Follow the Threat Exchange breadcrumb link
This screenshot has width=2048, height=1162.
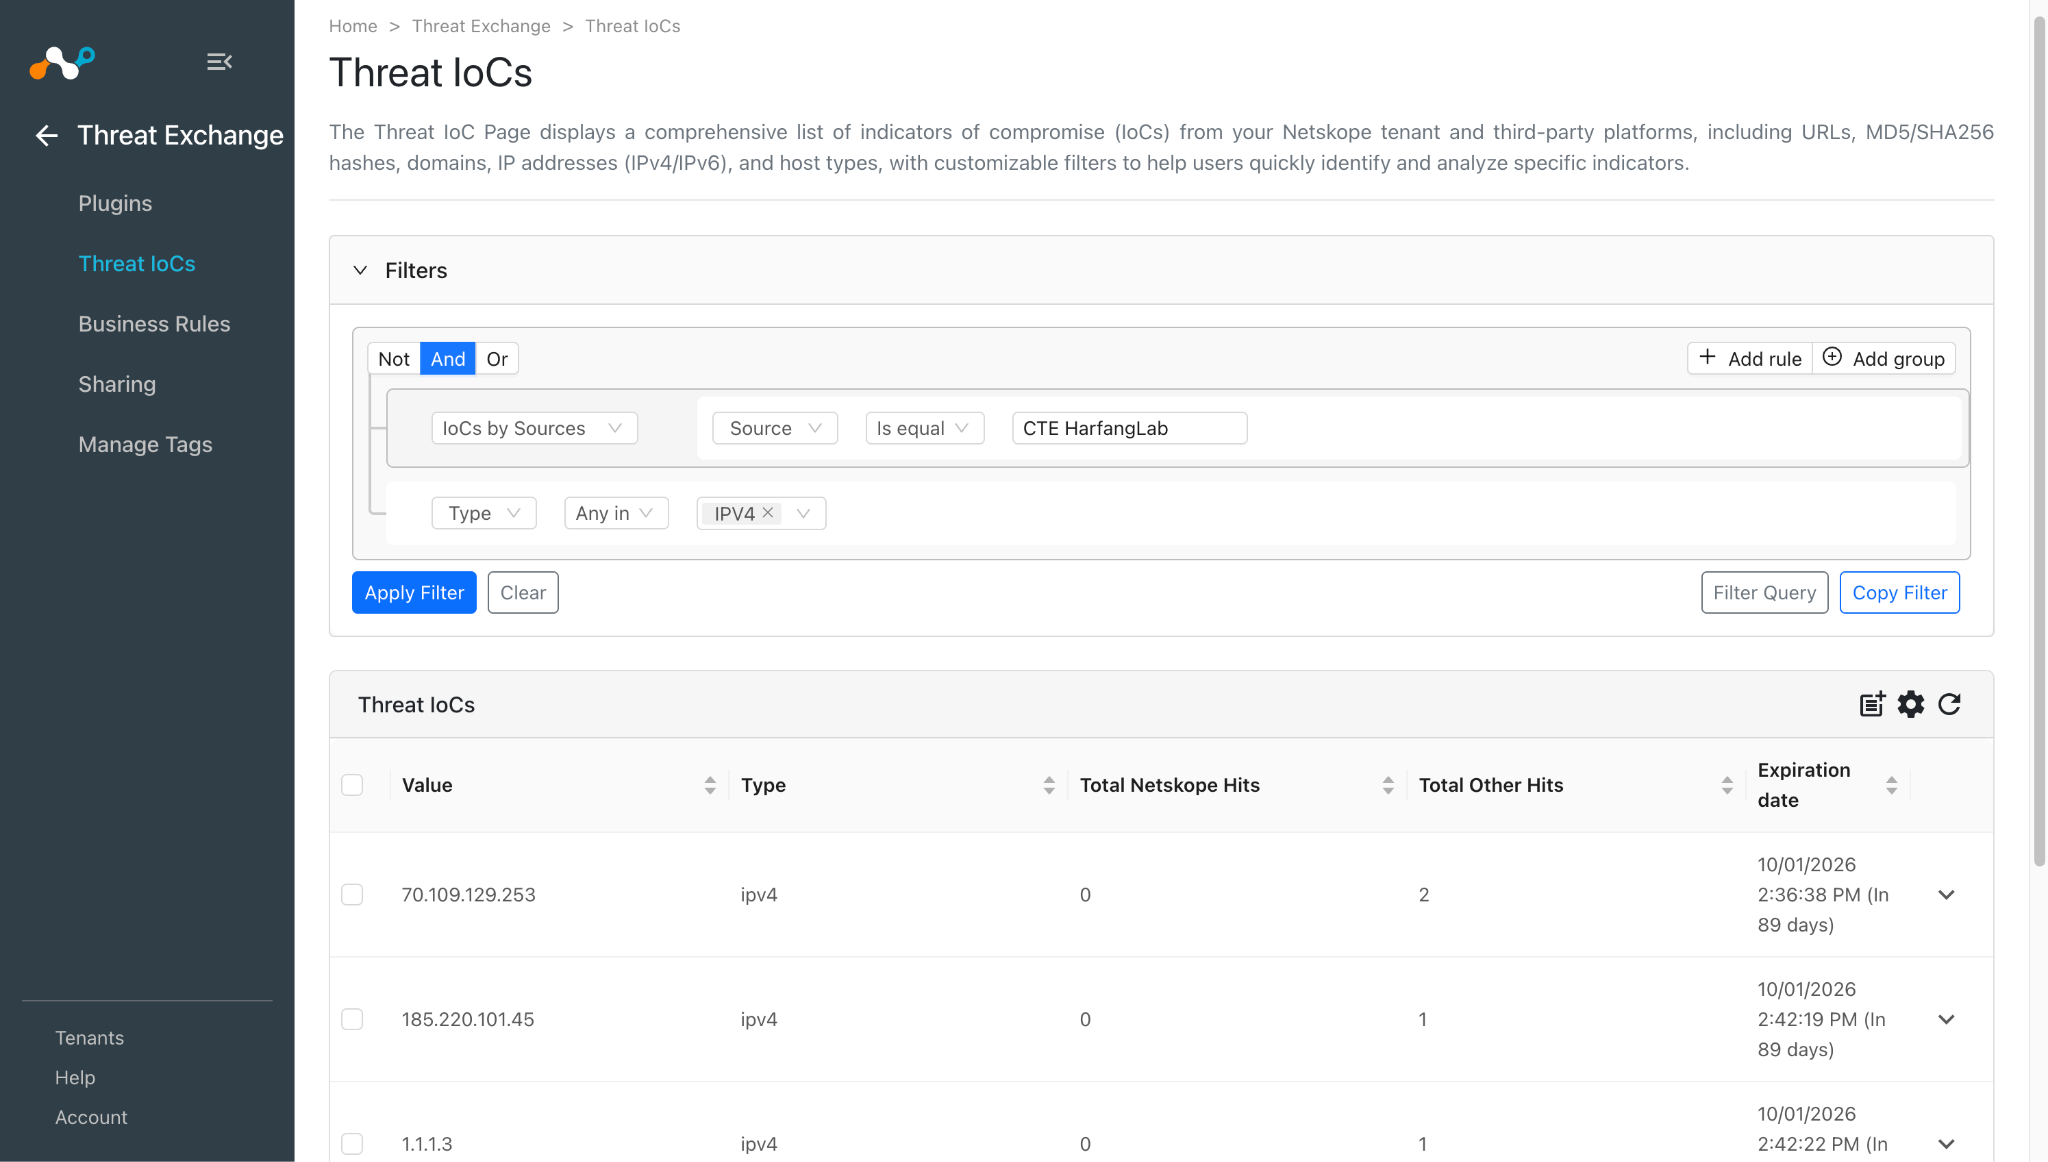pos(481,26)
